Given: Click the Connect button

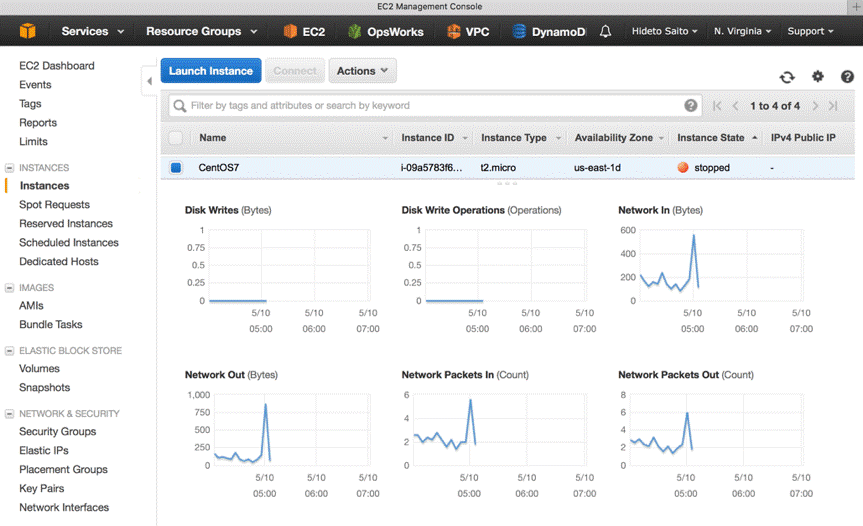Looking at the screenshot, I should pos(295,71).
